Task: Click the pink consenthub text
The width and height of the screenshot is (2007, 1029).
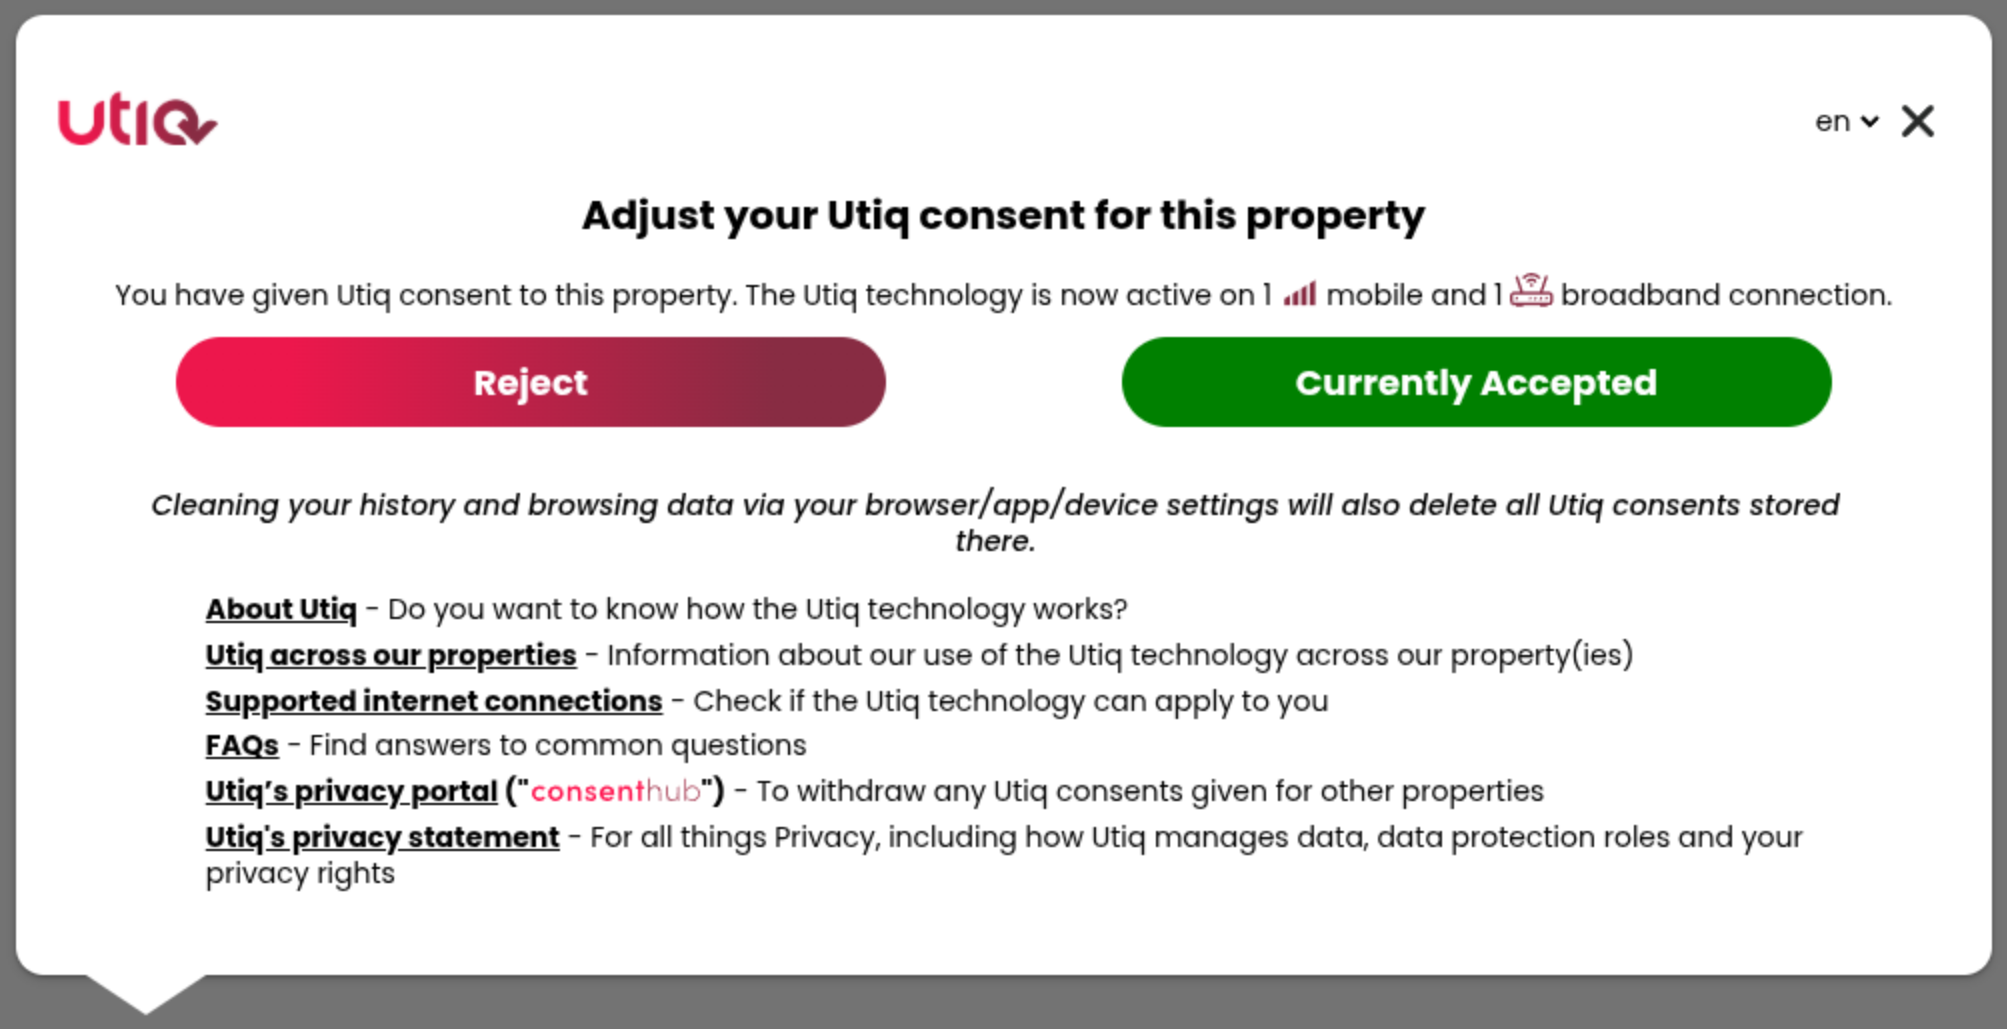Action: 615,791
